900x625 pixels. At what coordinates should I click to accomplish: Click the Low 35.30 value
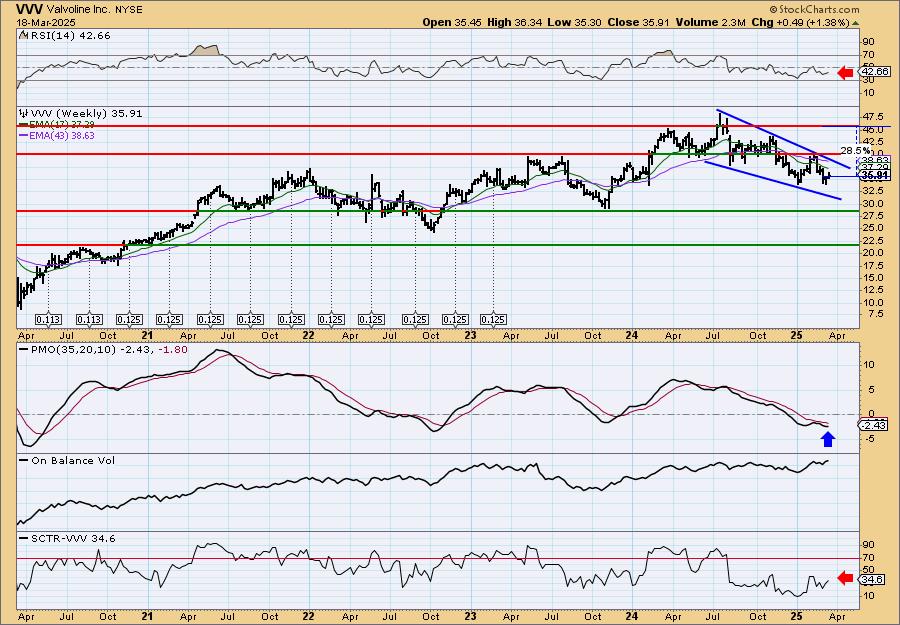[576, 22]
